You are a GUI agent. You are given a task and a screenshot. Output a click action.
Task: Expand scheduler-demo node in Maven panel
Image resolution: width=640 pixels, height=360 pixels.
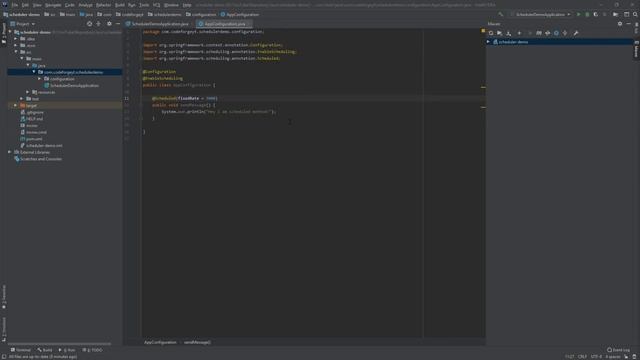489,42
